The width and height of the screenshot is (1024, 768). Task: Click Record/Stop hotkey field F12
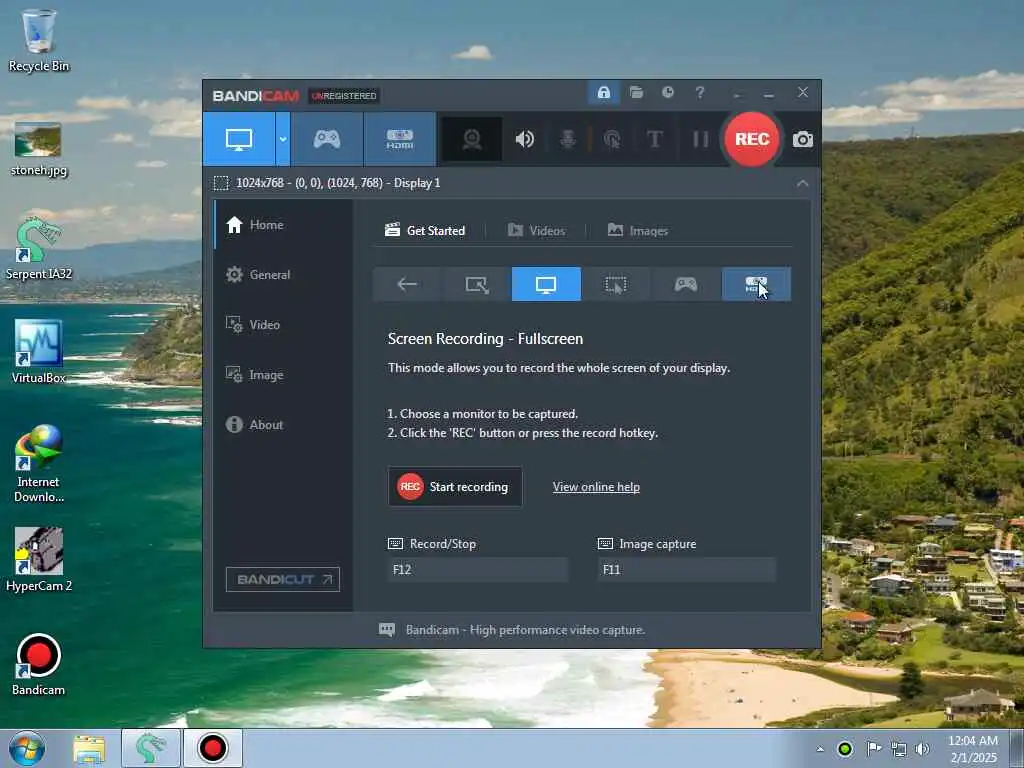pos(477,569)
